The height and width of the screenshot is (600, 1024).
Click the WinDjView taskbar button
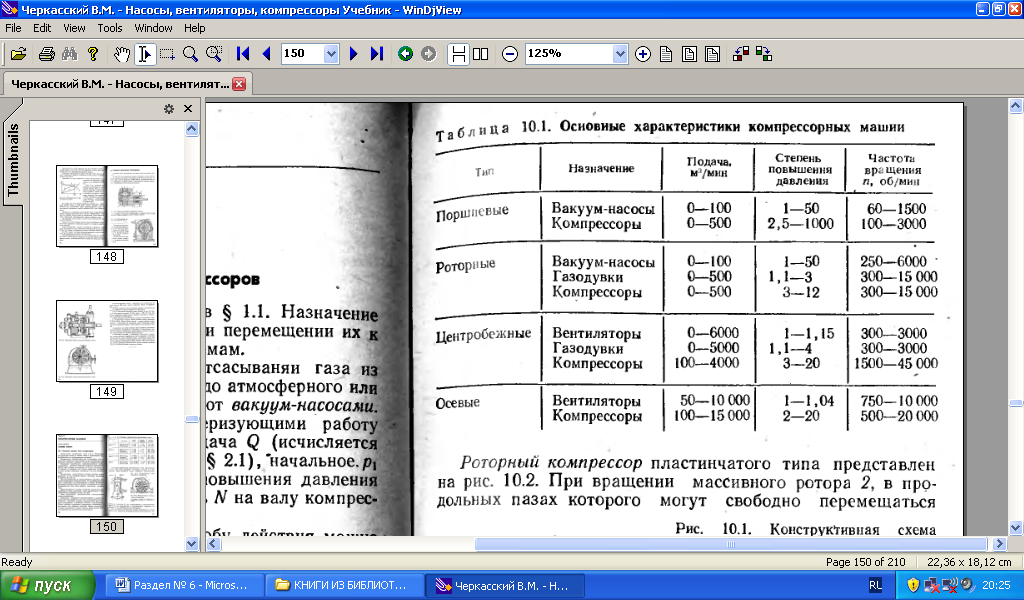point(505,586)
